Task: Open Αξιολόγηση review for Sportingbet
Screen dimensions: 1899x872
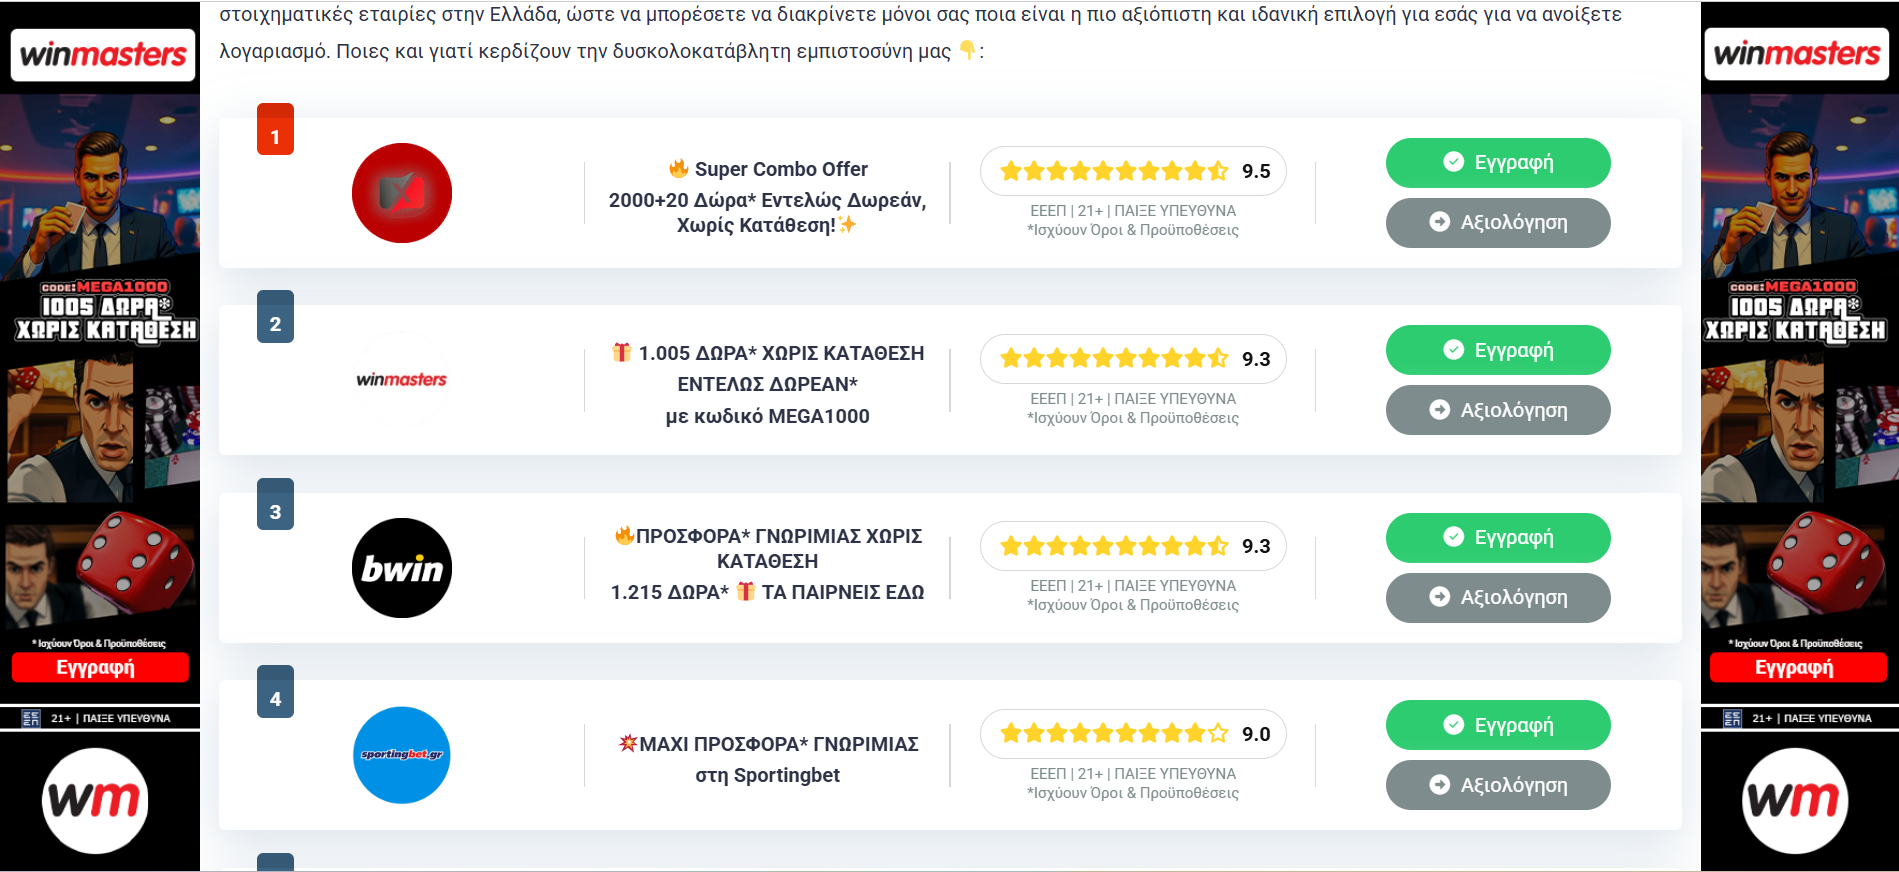Action: pyautogui.click(x=1497, y=785)
